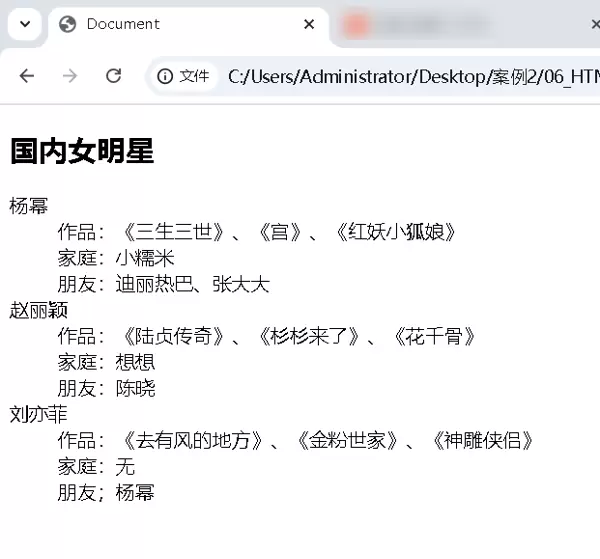
Task: Select the 朋友：迪丽热巴、张大大 line
Action: point(163,284)
